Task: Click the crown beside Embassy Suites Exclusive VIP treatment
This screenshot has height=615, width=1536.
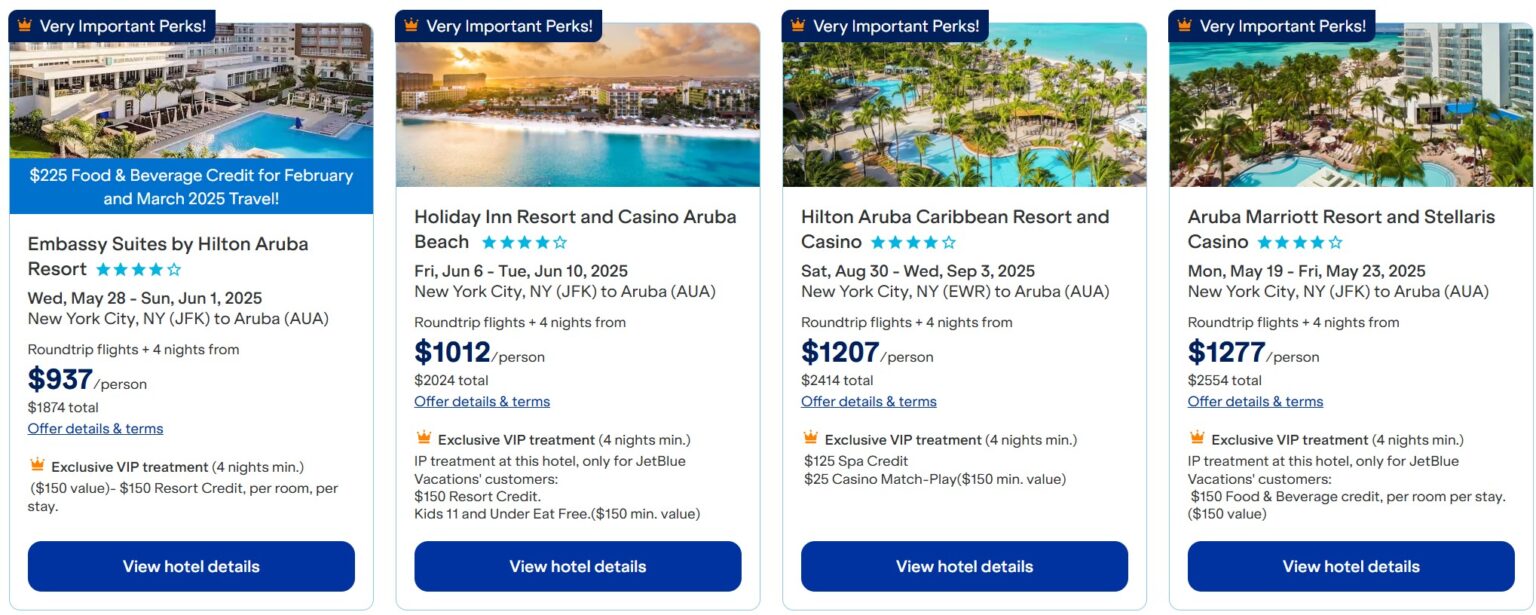Action: coord(35,466)
